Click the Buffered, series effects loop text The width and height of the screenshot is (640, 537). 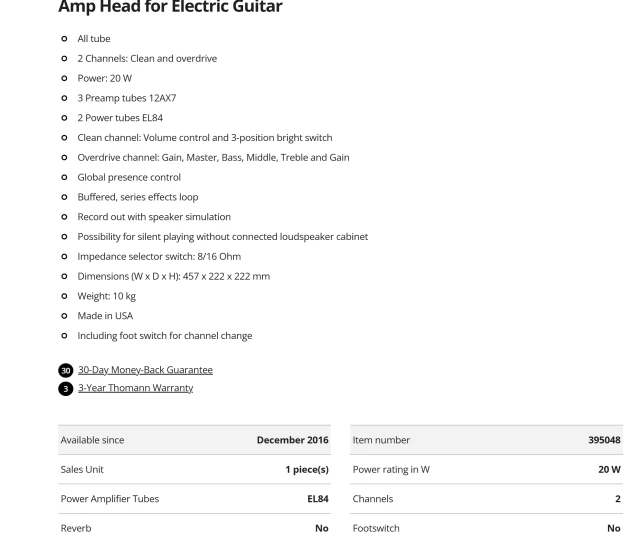[138, 197]
